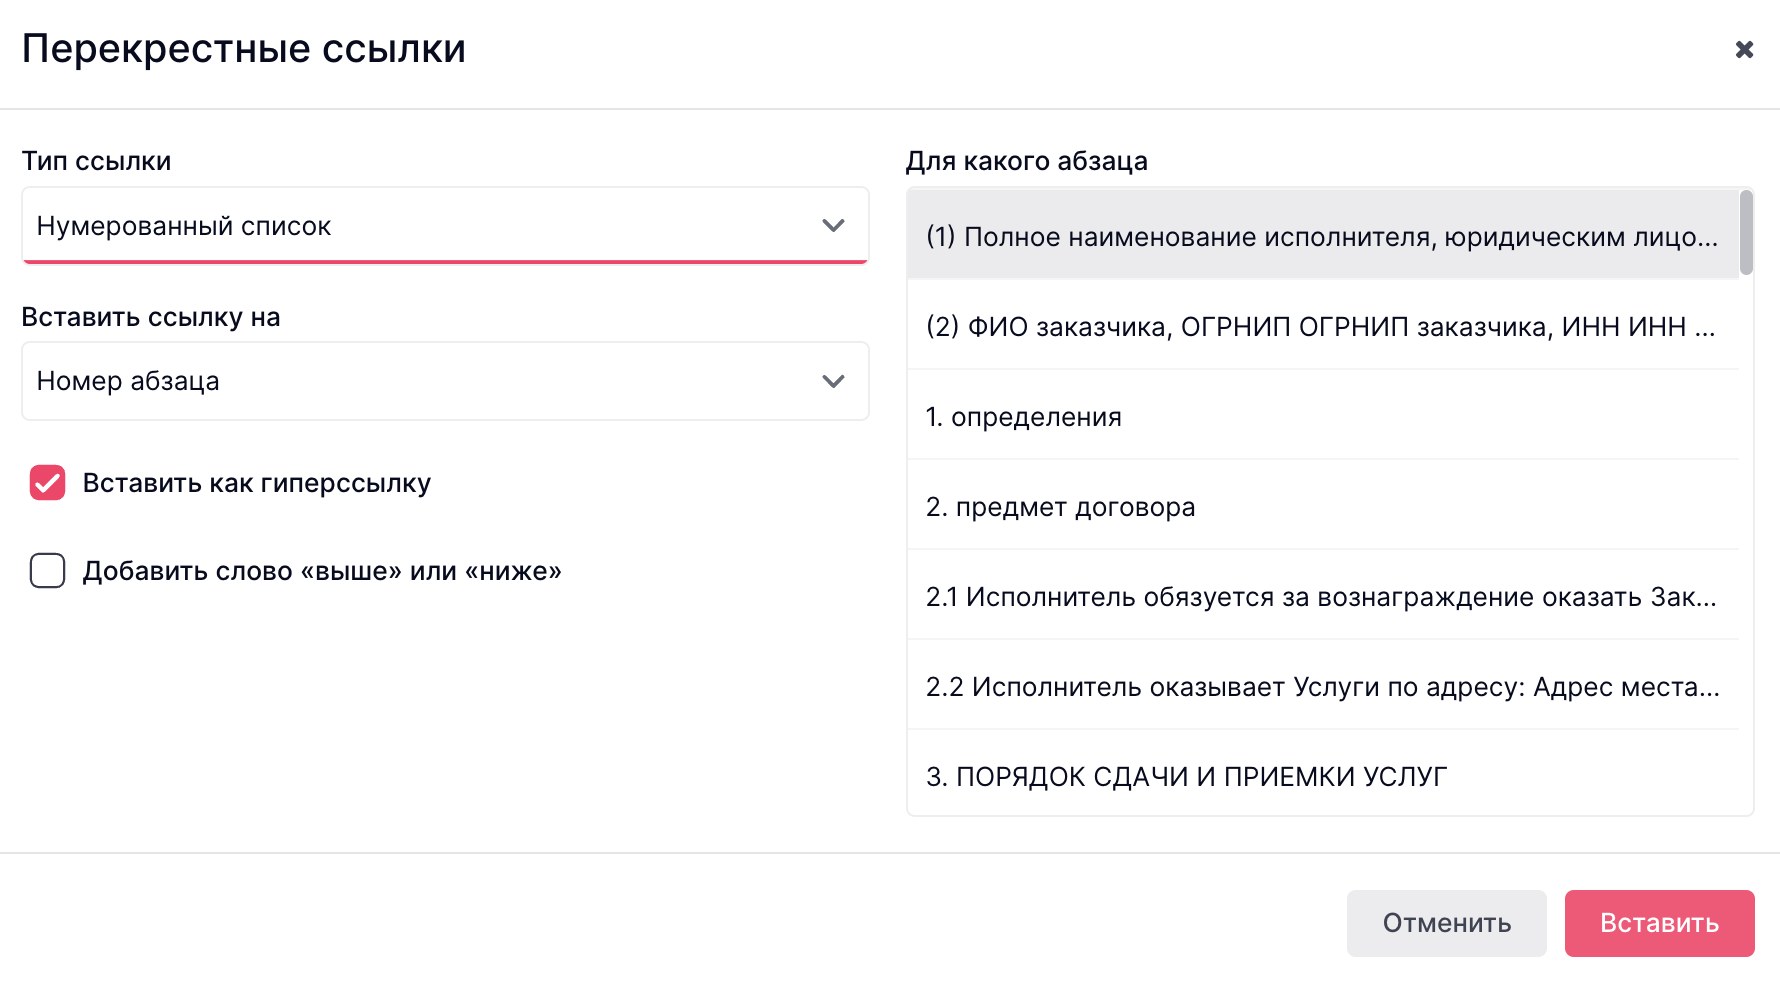Click the paragraph list scrollbar thumb
Image resolution: width=1780 pixels, height=986 pixels.
(x=1746, y=232)
